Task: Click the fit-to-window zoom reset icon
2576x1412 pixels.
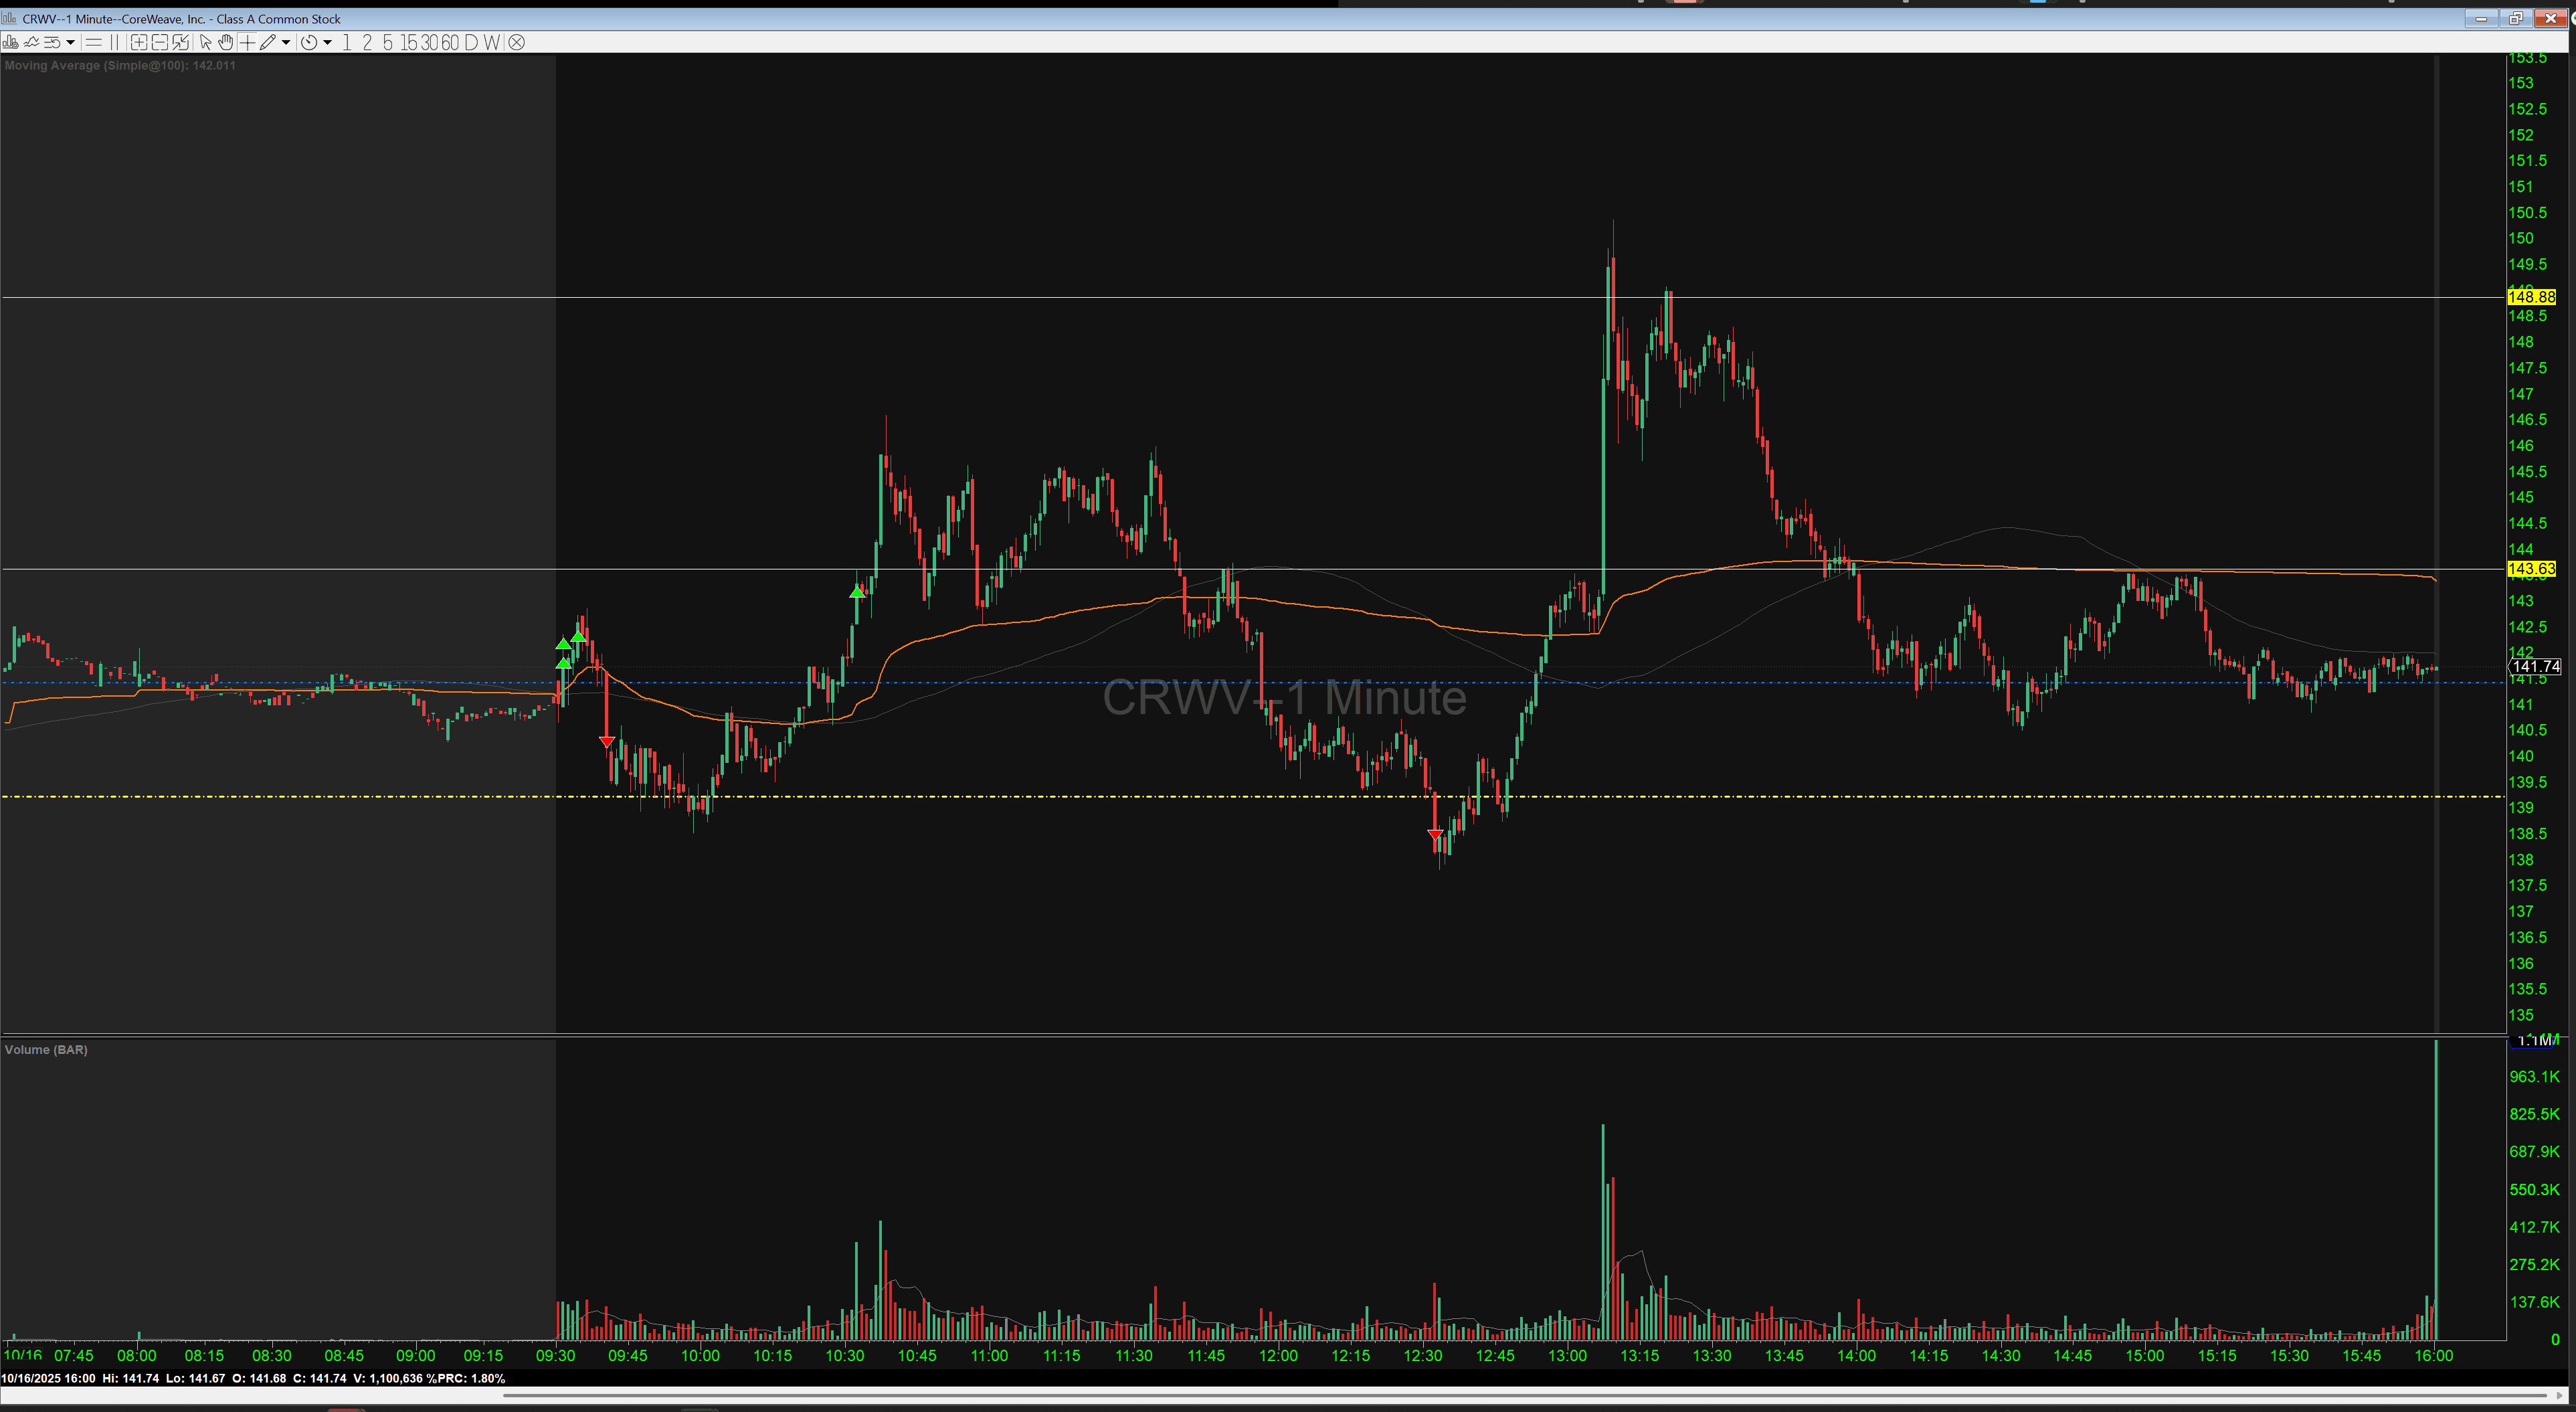Action: (180, 42)
